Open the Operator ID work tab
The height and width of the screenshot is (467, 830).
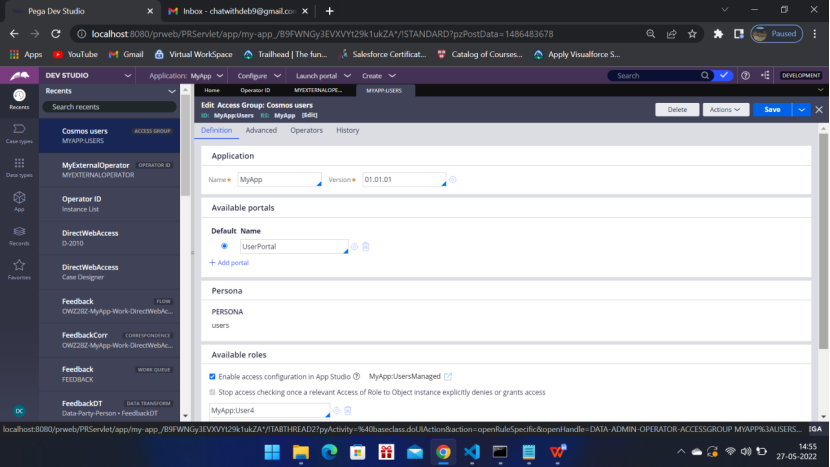[x=255, y=91]
